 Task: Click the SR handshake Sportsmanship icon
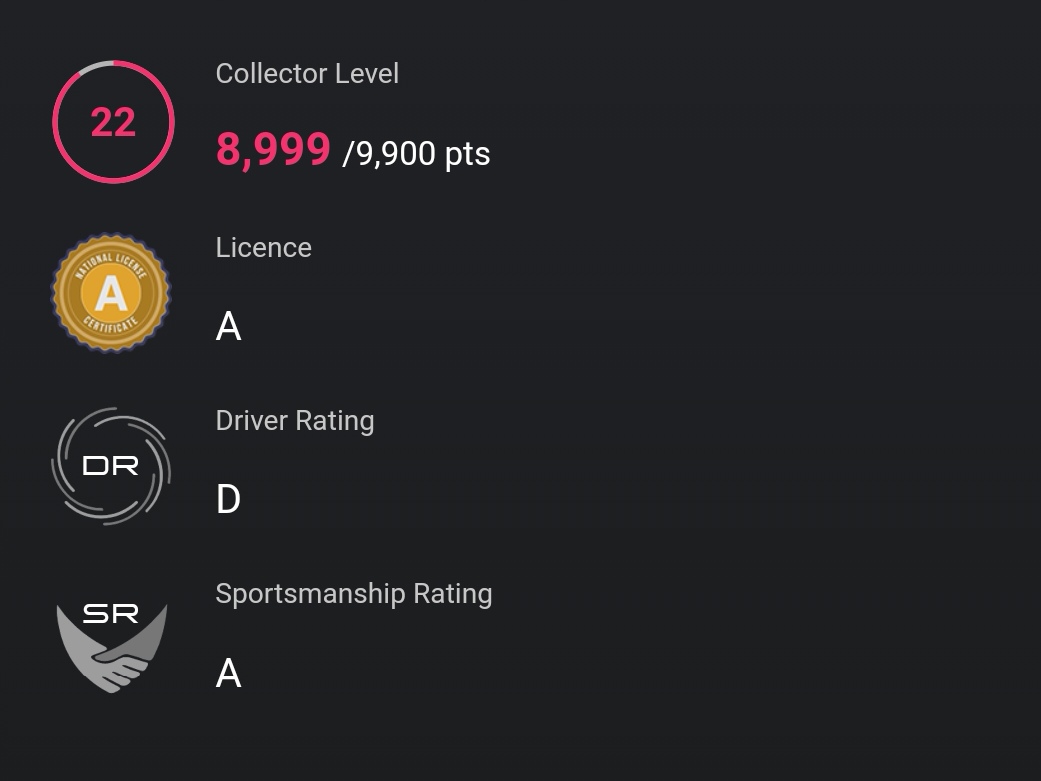[112, 647]
